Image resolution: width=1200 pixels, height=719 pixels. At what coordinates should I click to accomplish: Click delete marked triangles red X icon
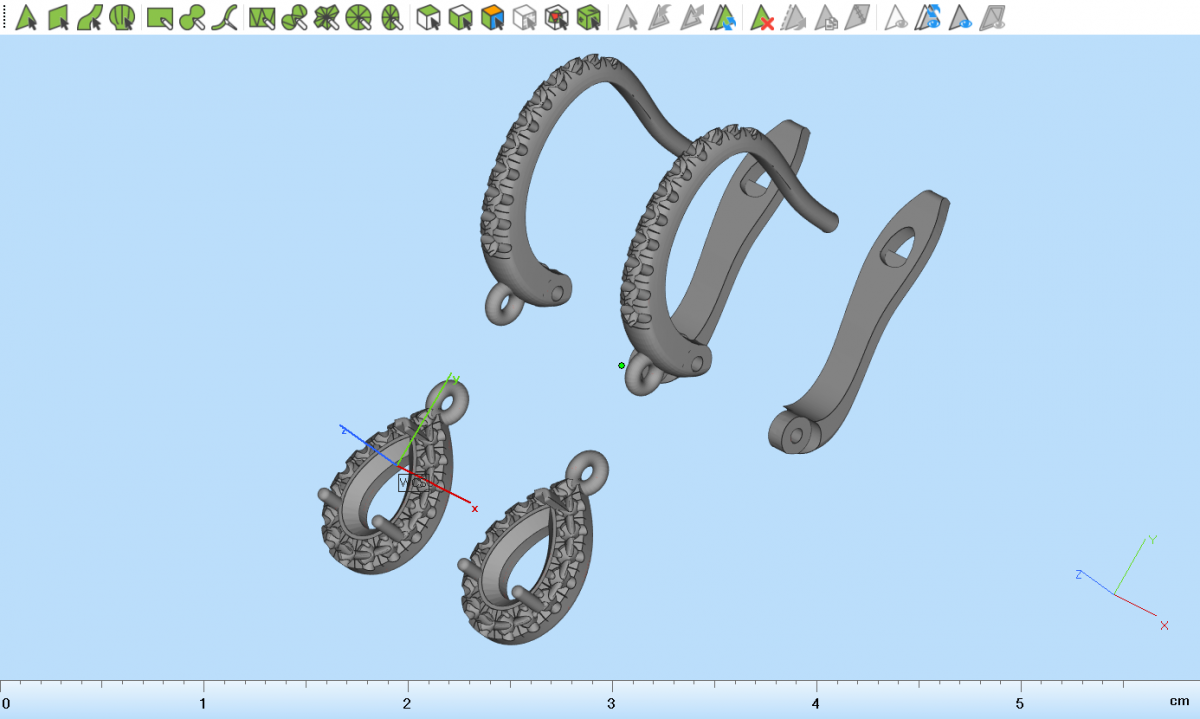(763, 17)
